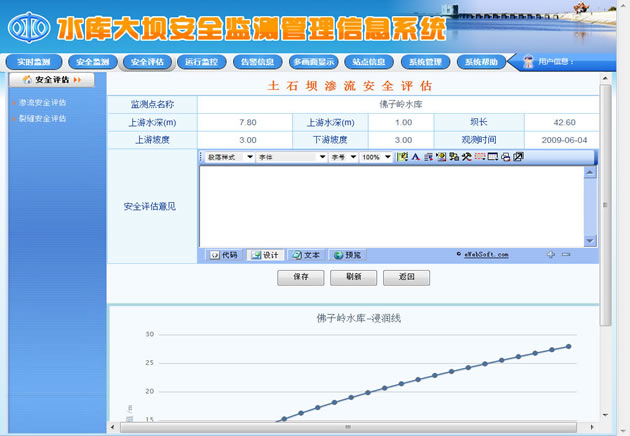
Task: Switch editor to 文本 text mode
Action: (x=306, y=255)
